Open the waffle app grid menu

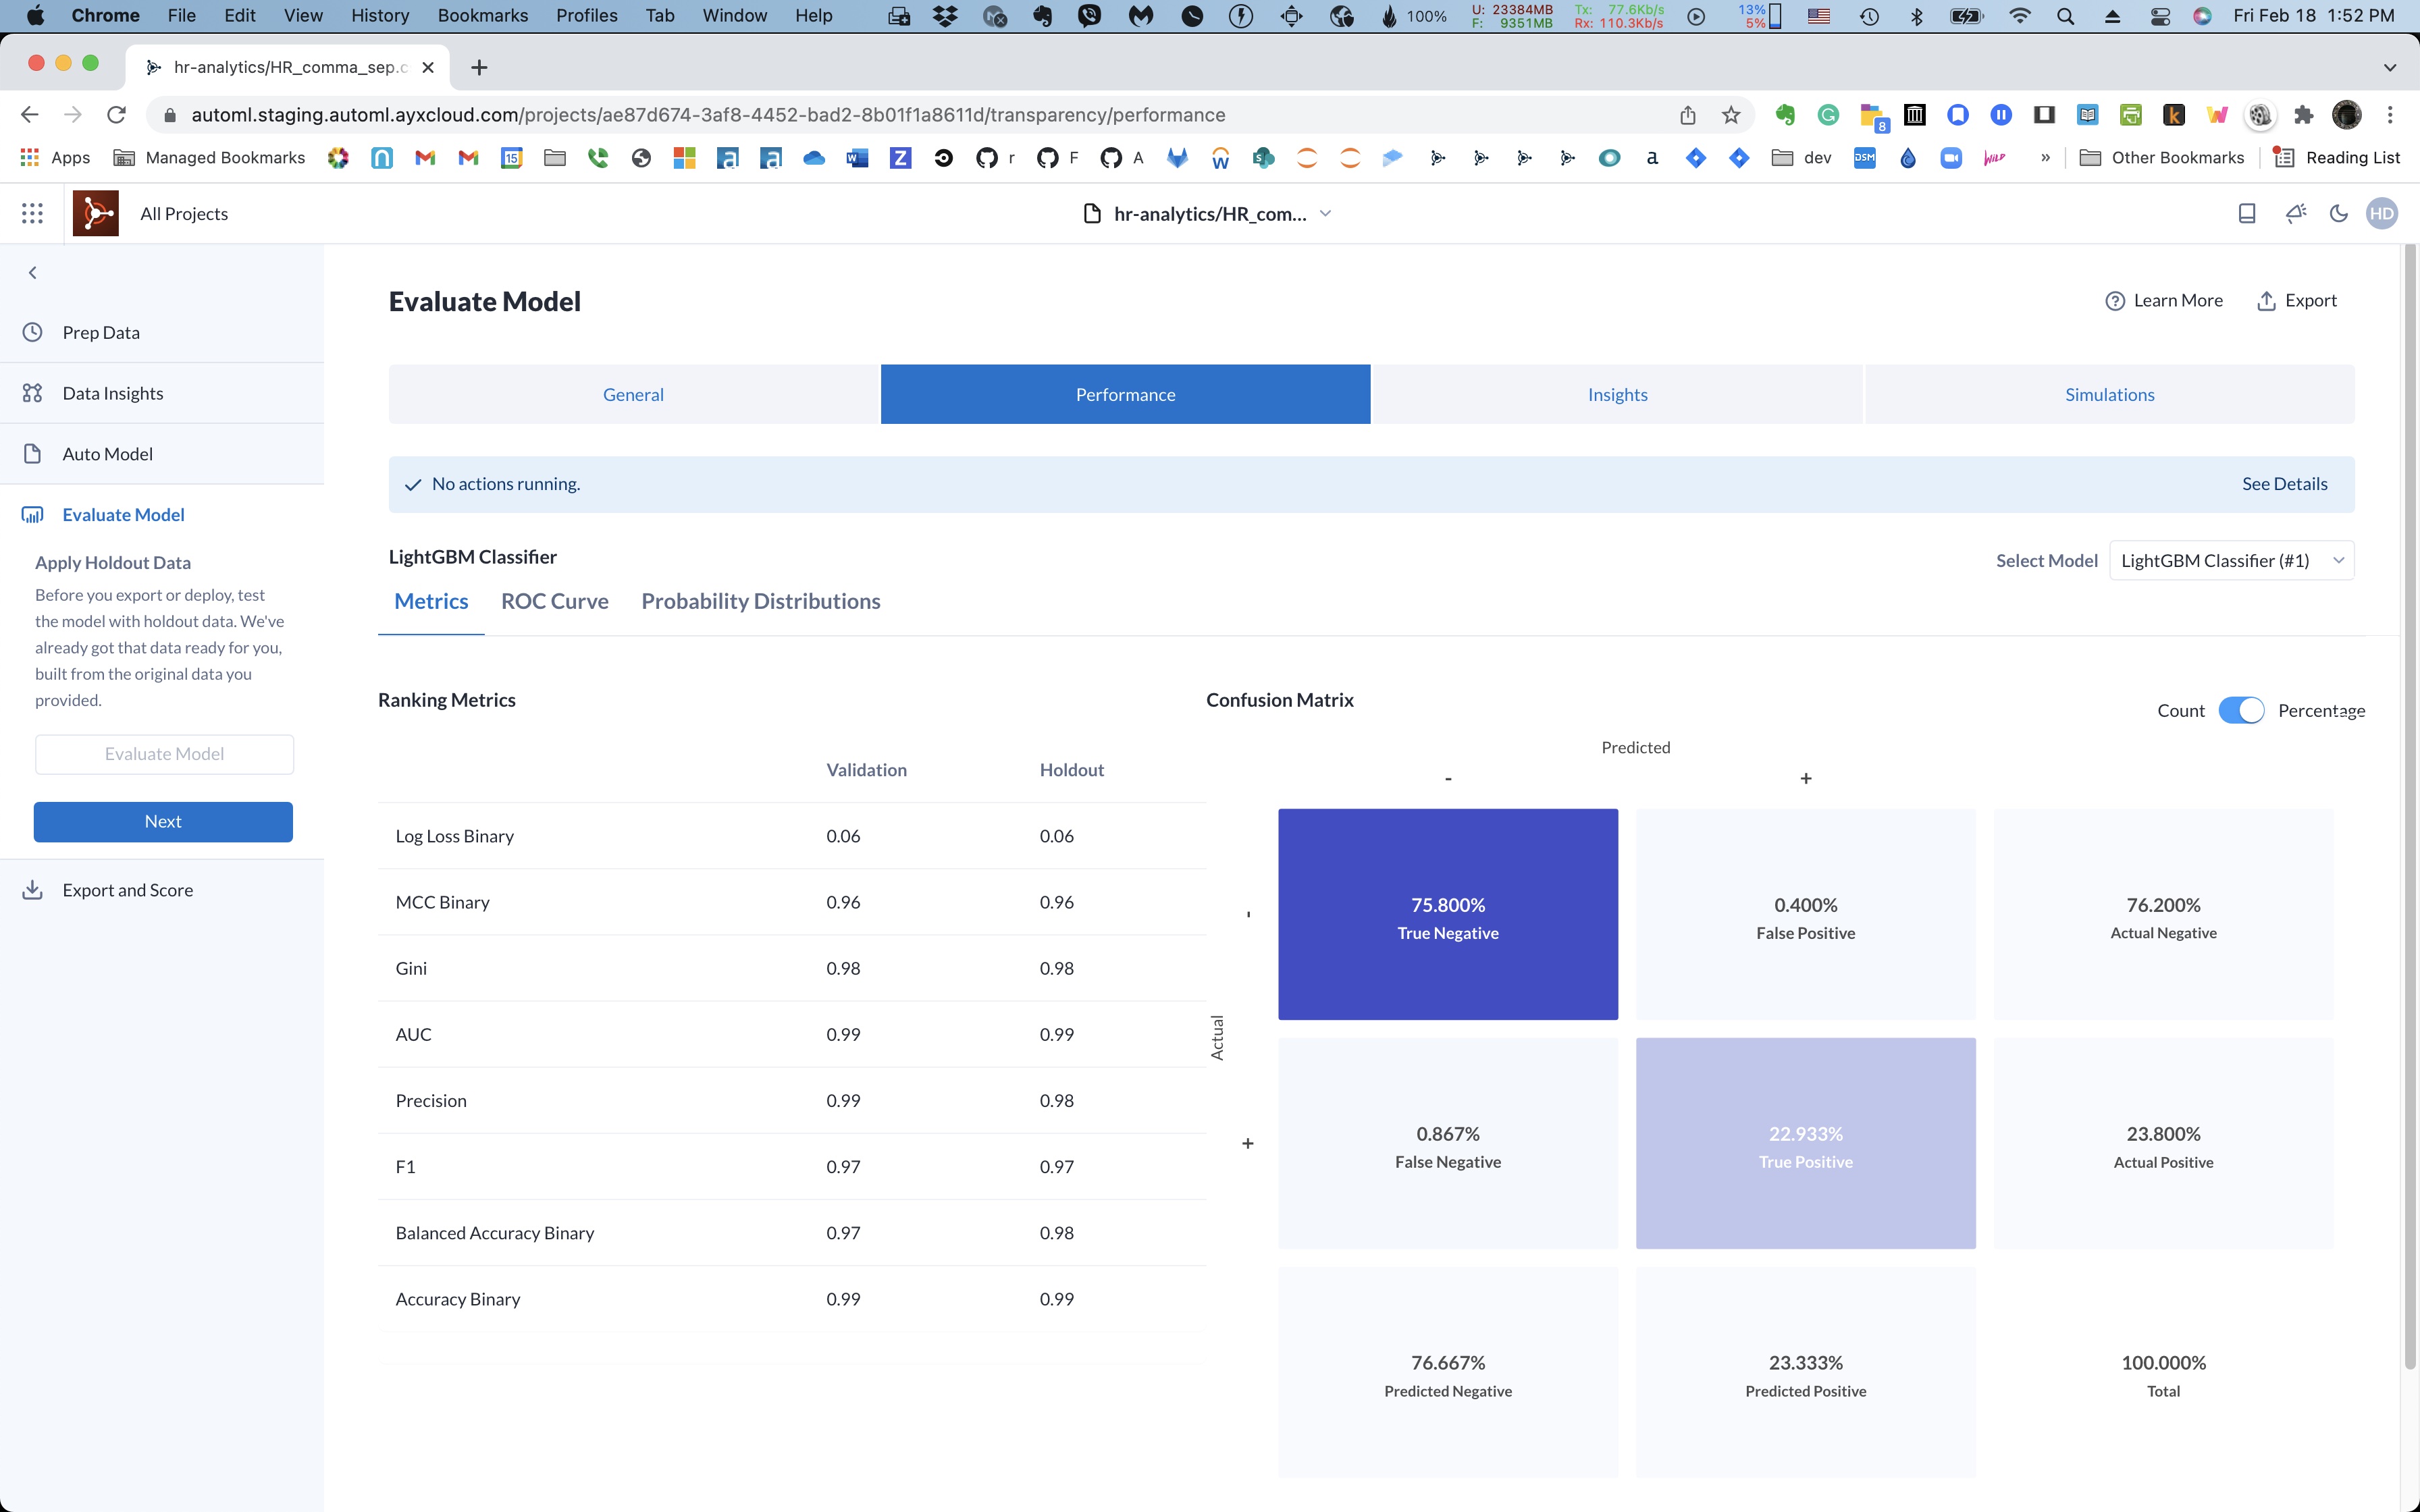click(31, 212)
